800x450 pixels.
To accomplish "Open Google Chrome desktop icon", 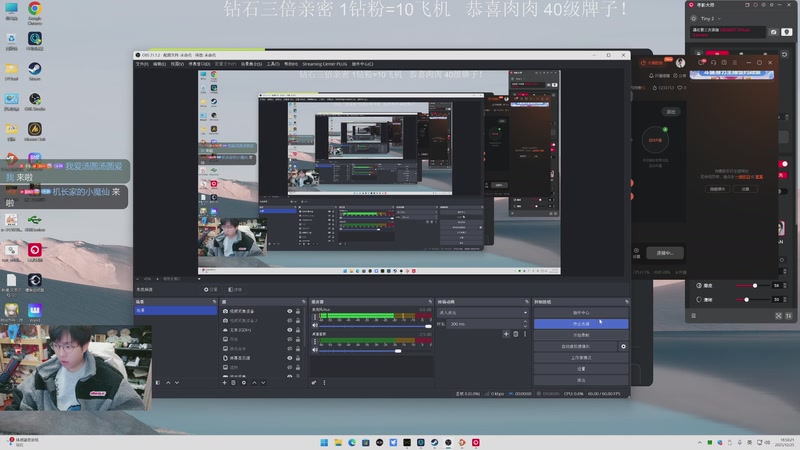I will point(35,13).
